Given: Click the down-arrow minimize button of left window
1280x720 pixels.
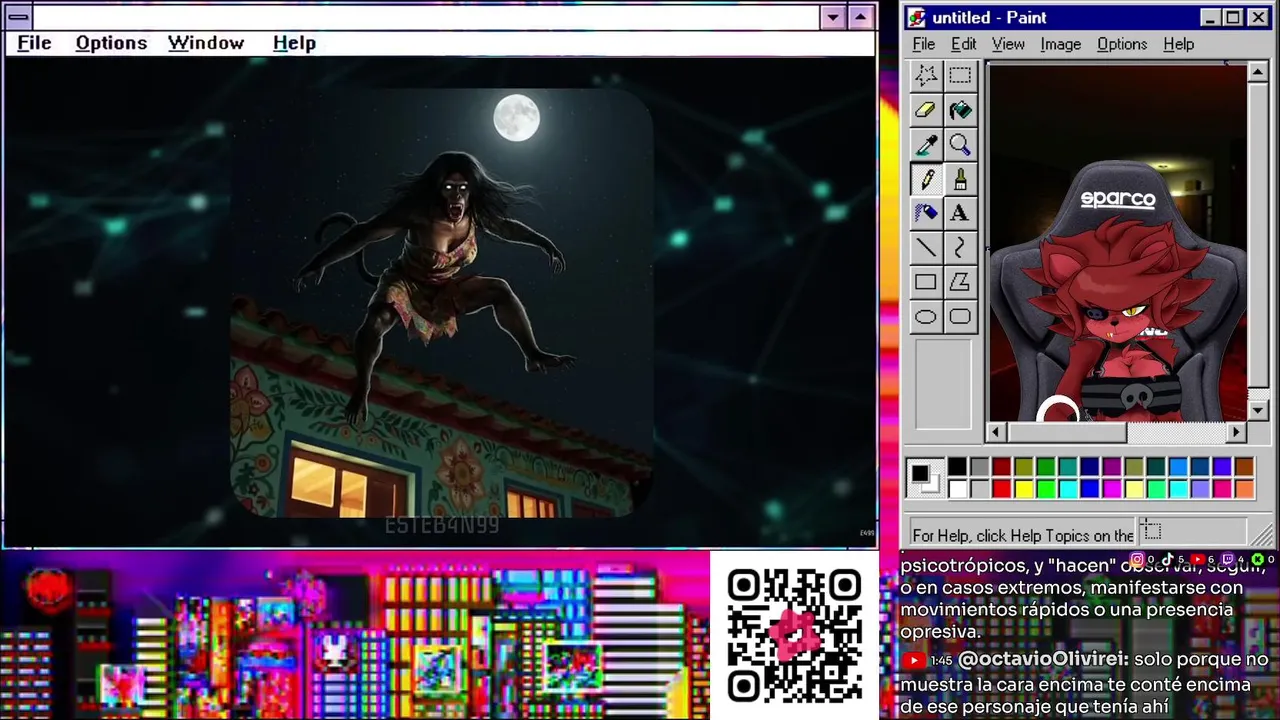Looking at the screenshot, I should coord(834,17).
